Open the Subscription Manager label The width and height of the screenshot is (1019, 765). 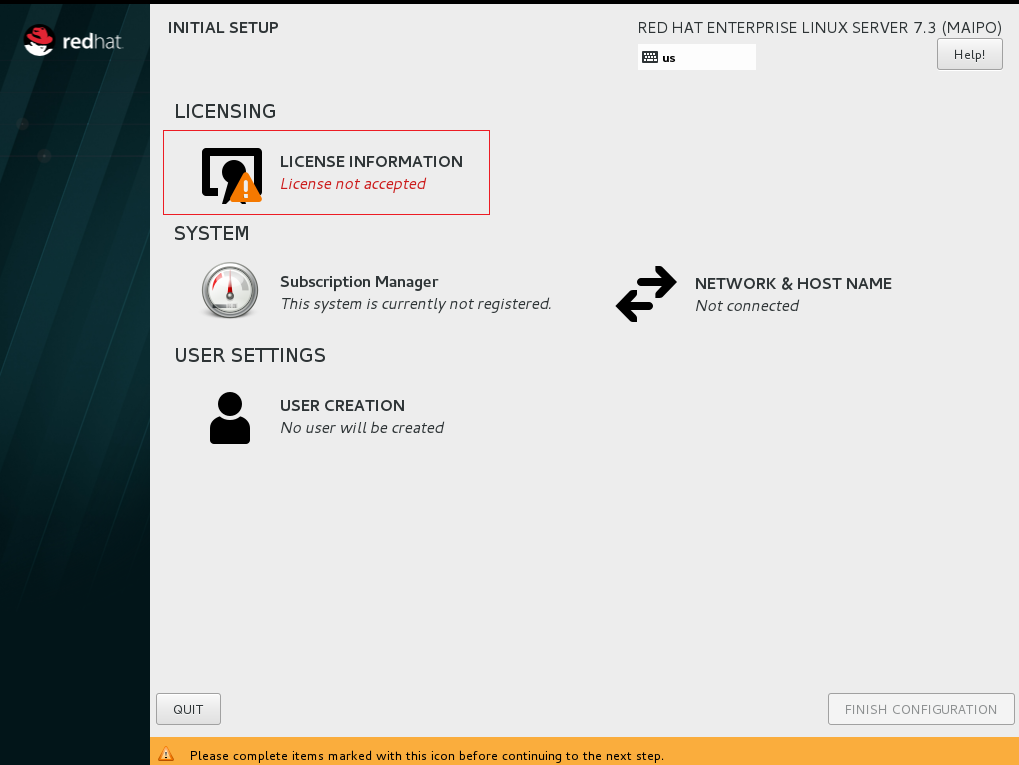point(359,281)
